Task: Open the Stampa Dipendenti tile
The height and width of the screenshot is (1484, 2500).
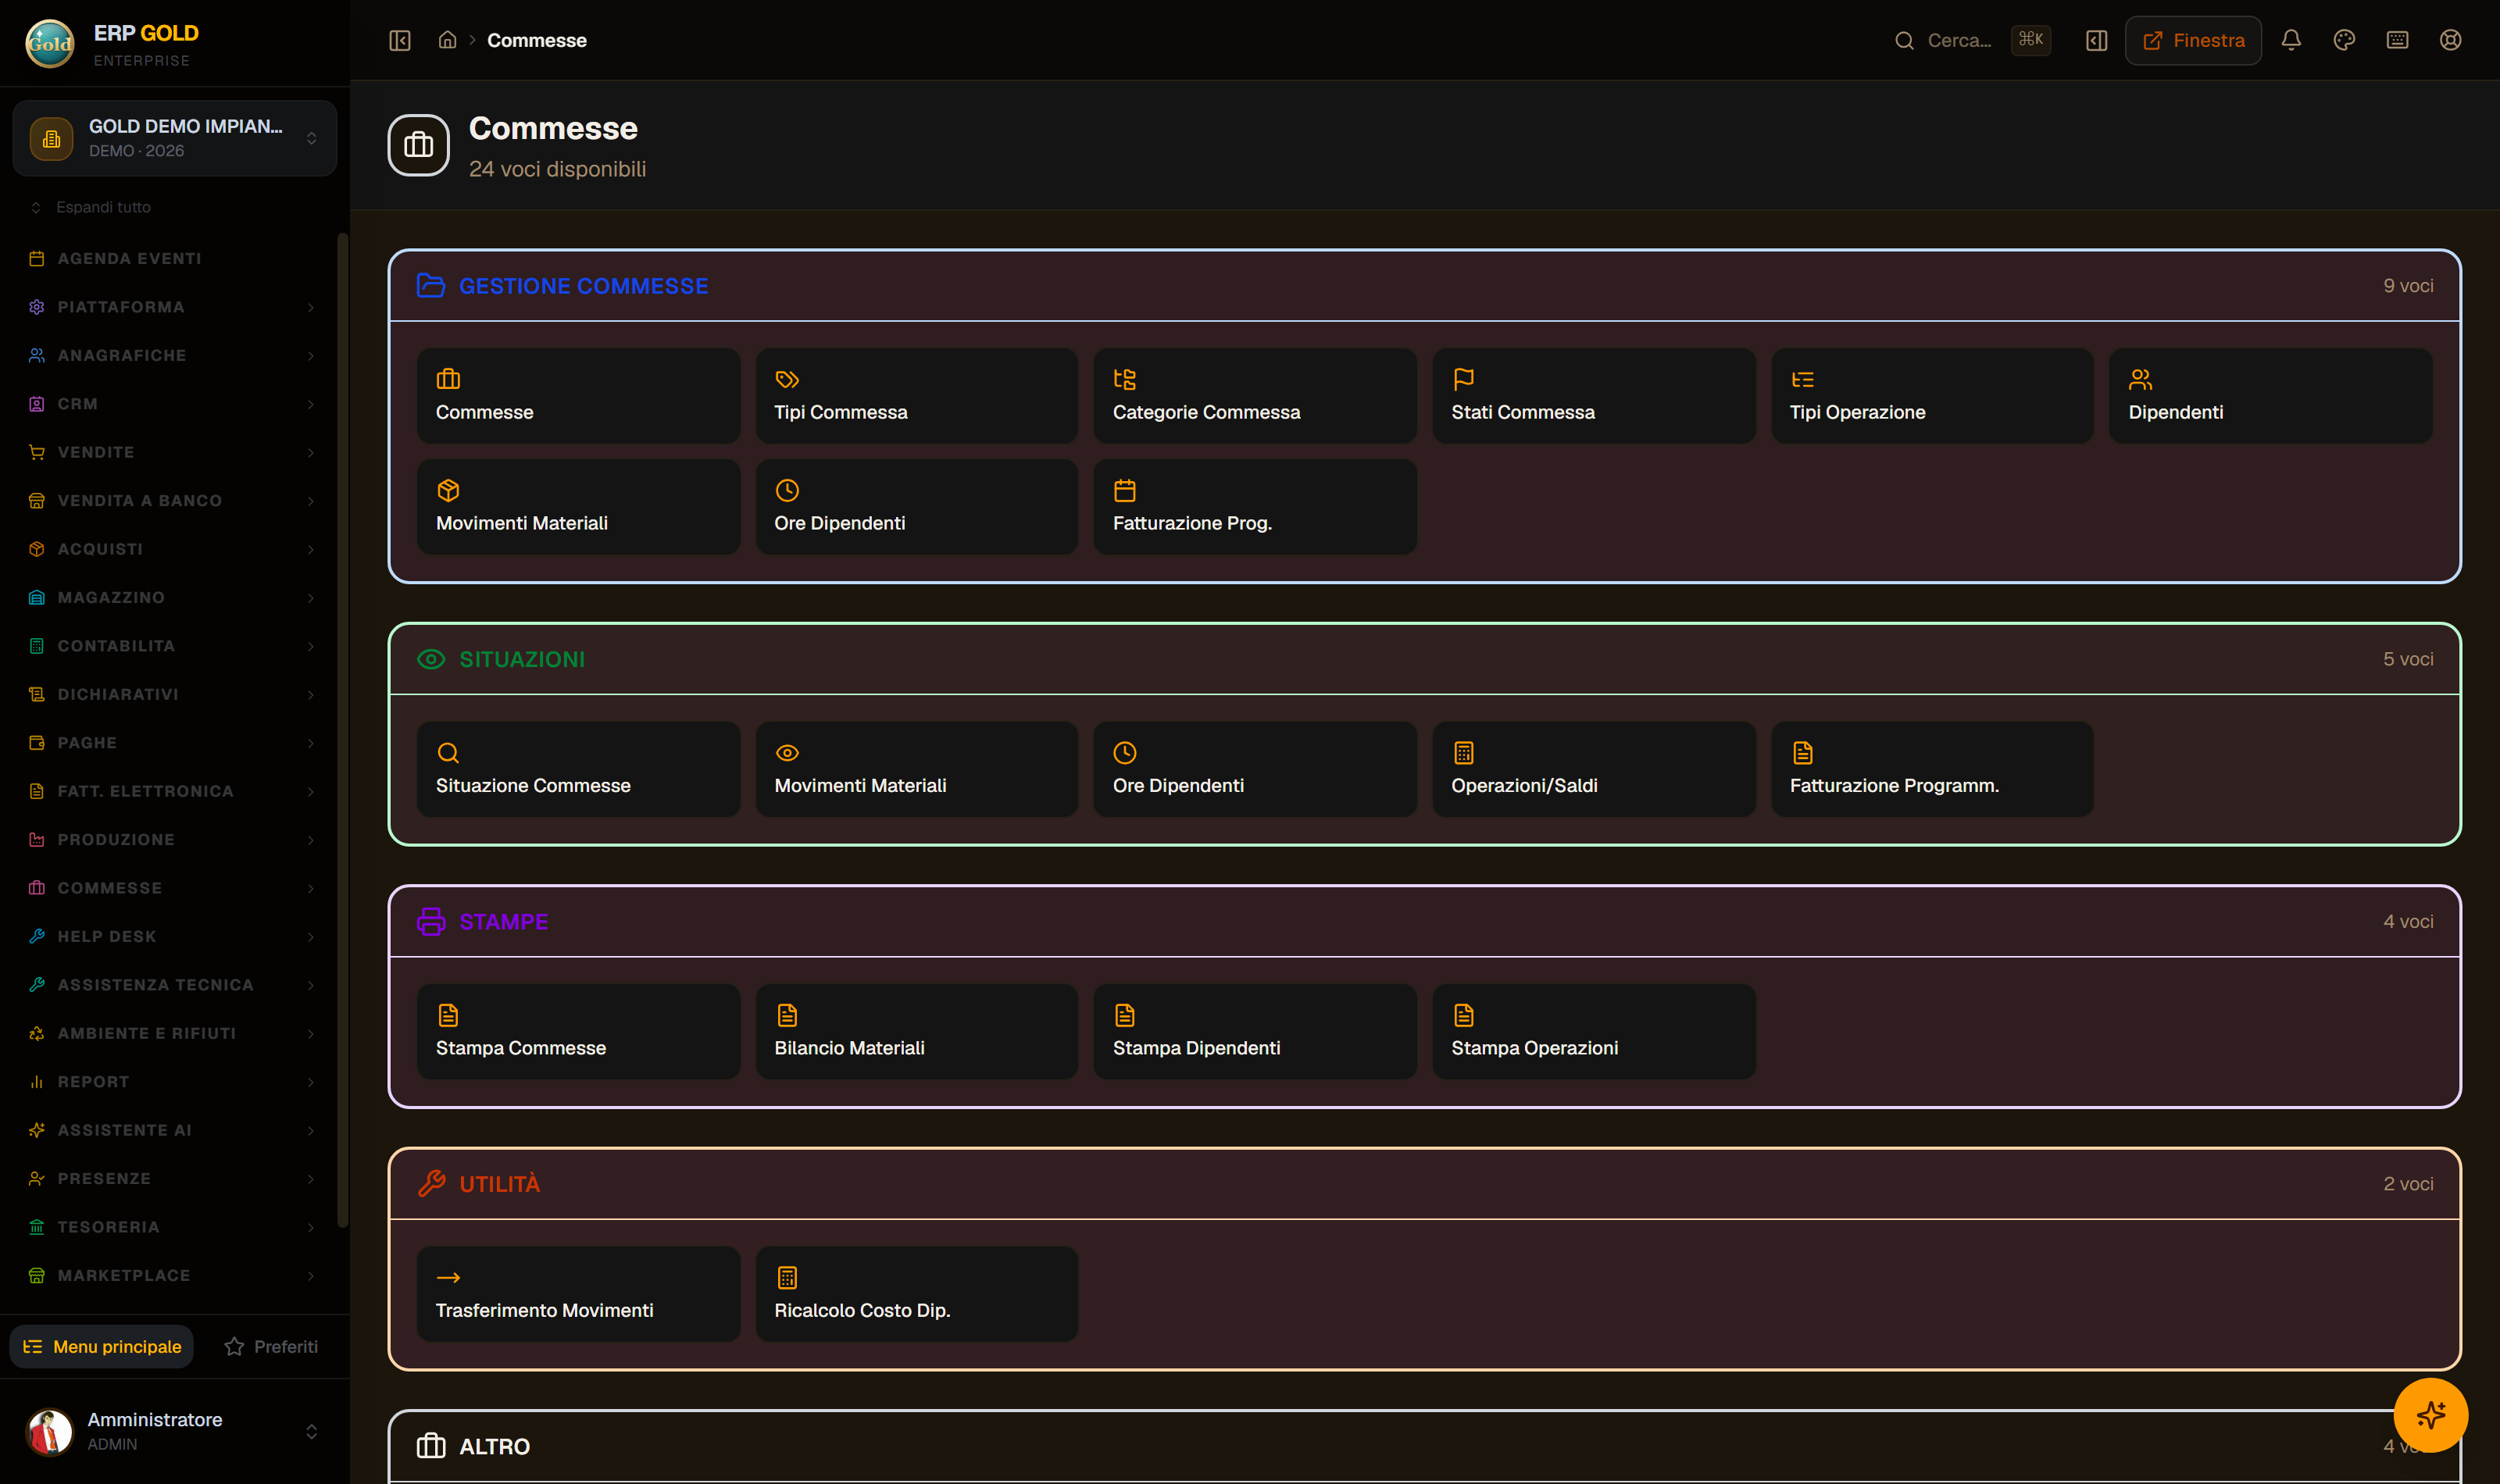Action: point(1254,1031)
